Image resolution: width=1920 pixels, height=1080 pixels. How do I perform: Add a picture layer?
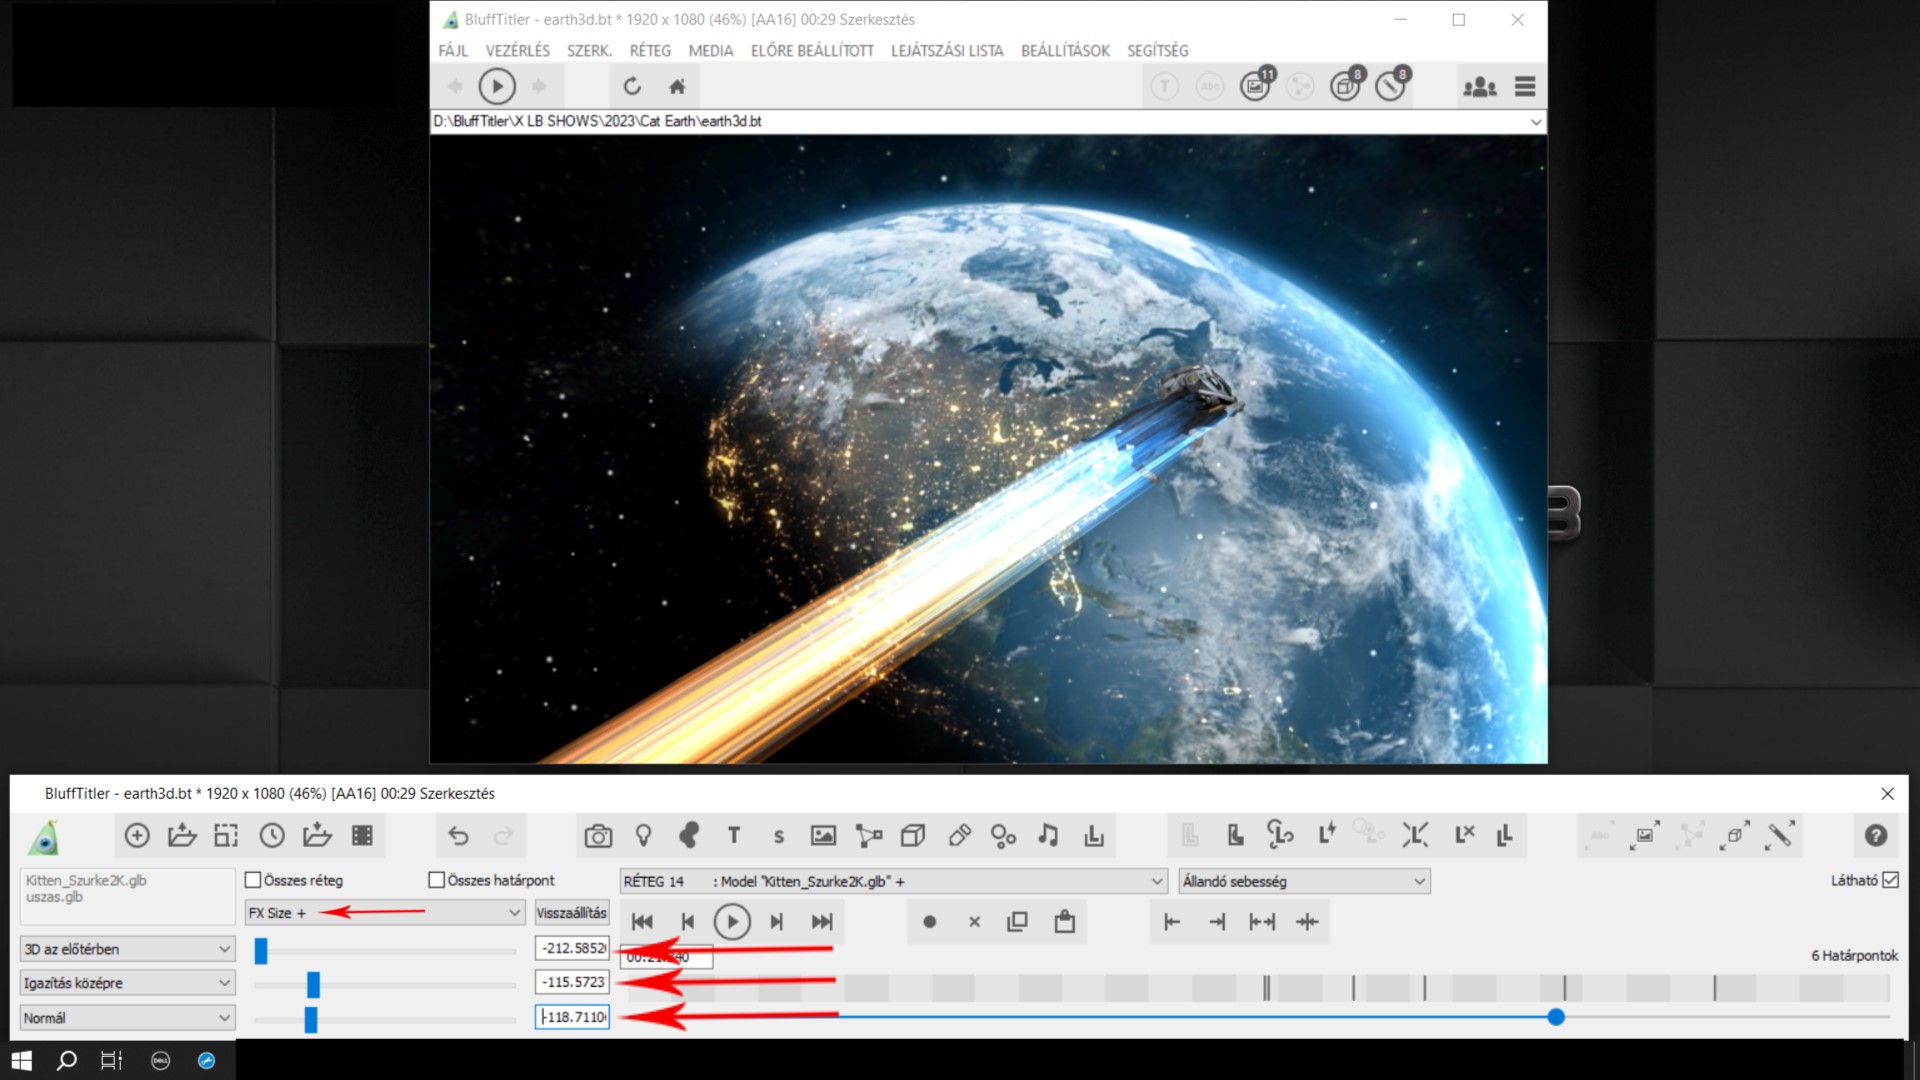point(824,836)
